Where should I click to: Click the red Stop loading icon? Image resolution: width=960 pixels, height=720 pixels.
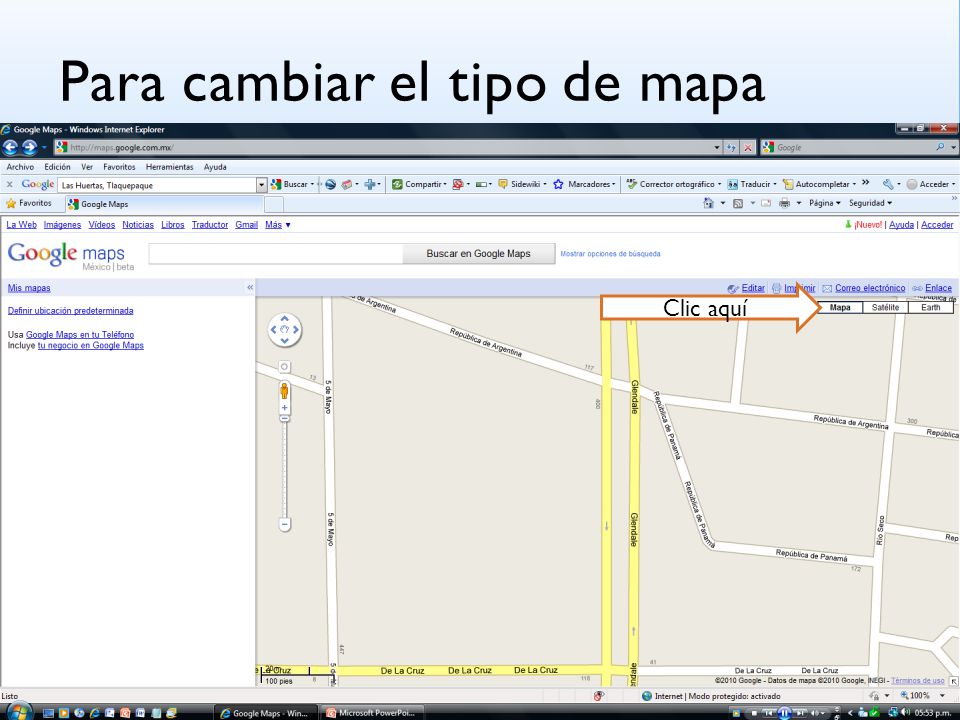tap(748, 148)
